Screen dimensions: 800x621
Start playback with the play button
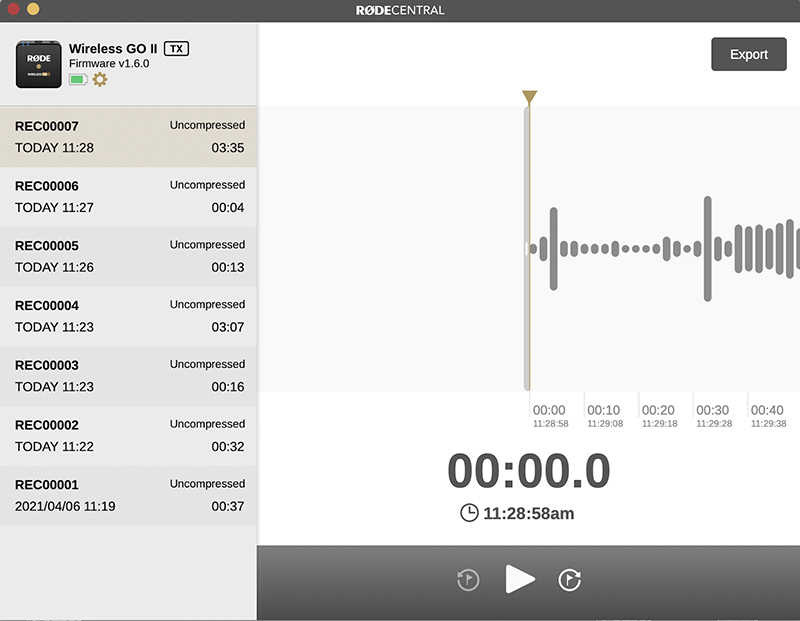[519, 579]
